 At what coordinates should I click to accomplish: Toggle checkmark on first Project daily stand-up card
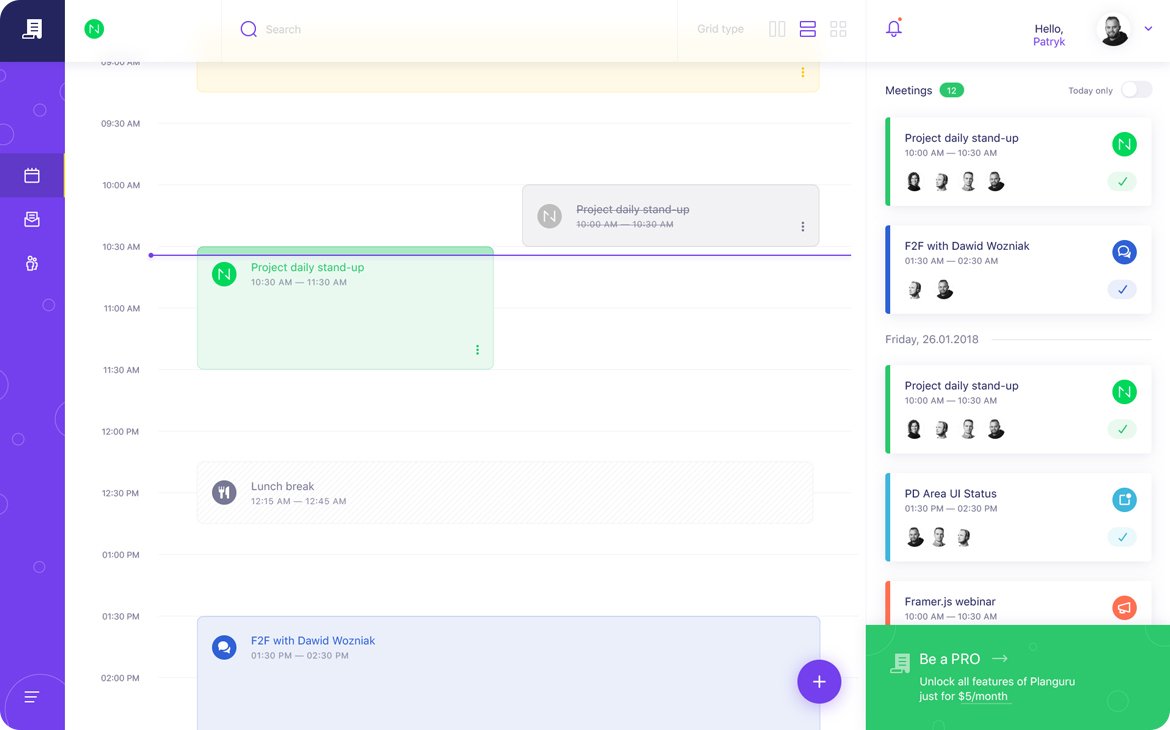click(x=1122, y=181)
